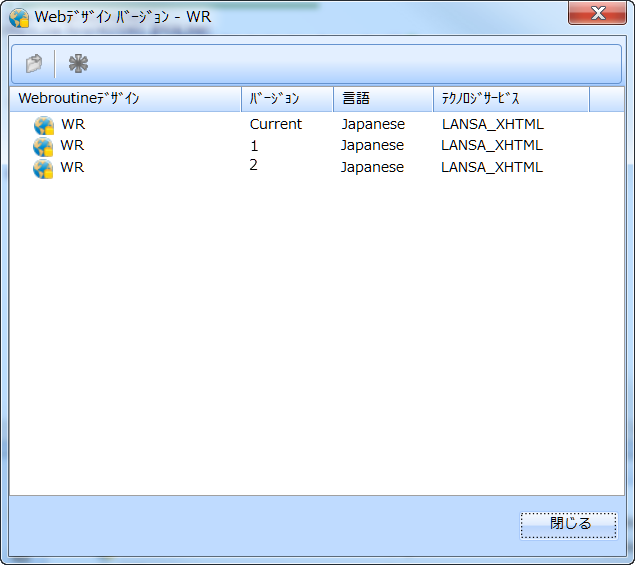Click the globe icon in version 1 row
Image resolution: width=635 pixels, height=565 pixels.
(x=43, y=146)
